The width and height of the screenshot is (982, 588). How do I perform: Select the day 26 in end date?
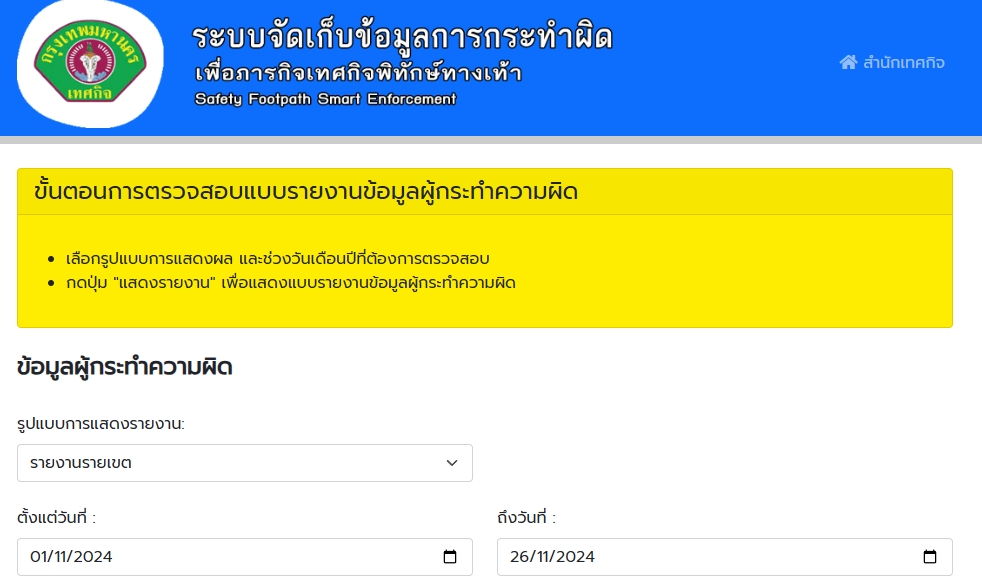click(520, 557)
